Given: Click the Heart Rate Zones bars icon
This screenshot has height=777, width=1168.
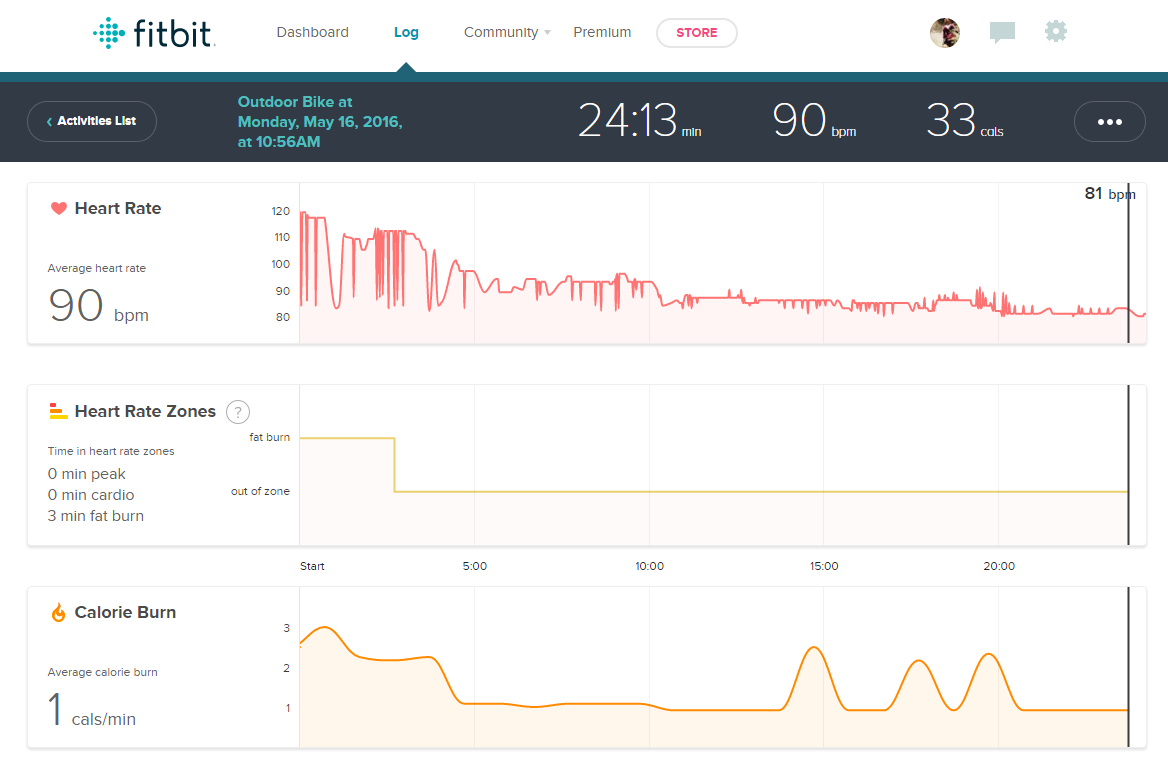Looking at the screenshot, I should point(58,411).
